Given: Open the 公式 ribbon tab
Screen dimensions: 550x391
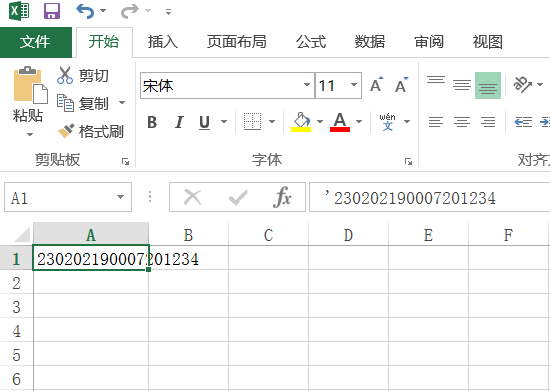Looking at the screenshot, I should [x=311, y=42].
